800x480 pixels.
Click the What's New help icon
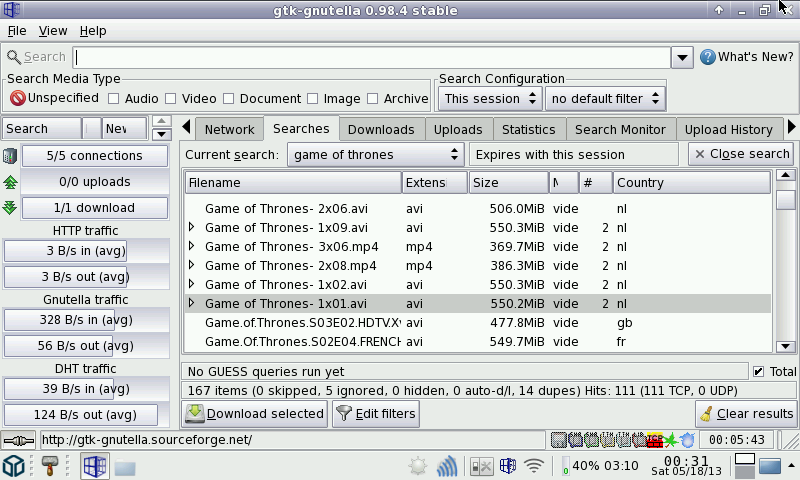[708, 57]
